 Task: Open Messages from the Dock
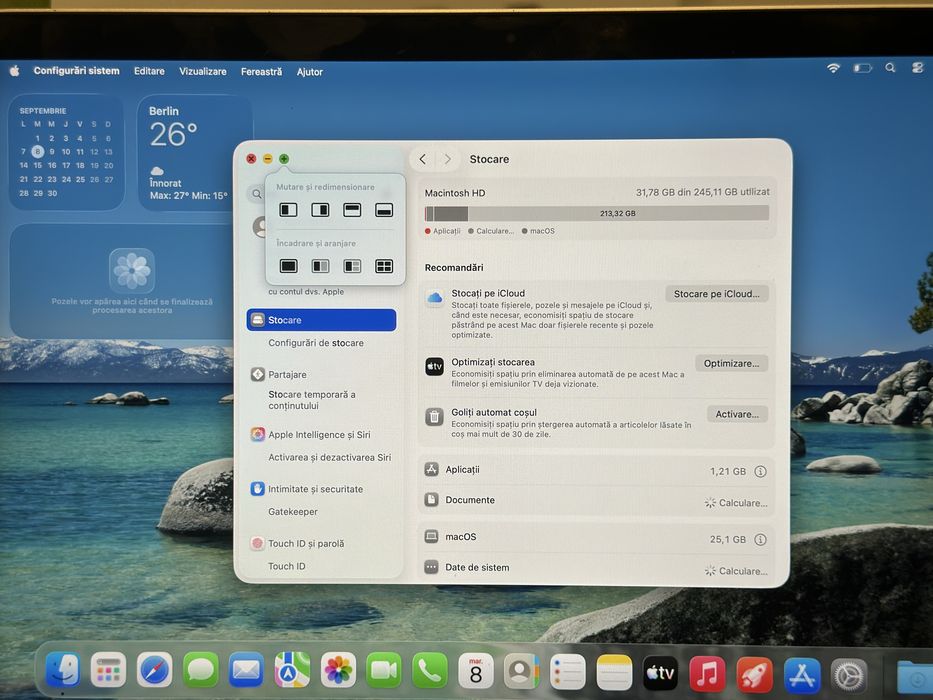pyautogui.click(x=201, y=670)
